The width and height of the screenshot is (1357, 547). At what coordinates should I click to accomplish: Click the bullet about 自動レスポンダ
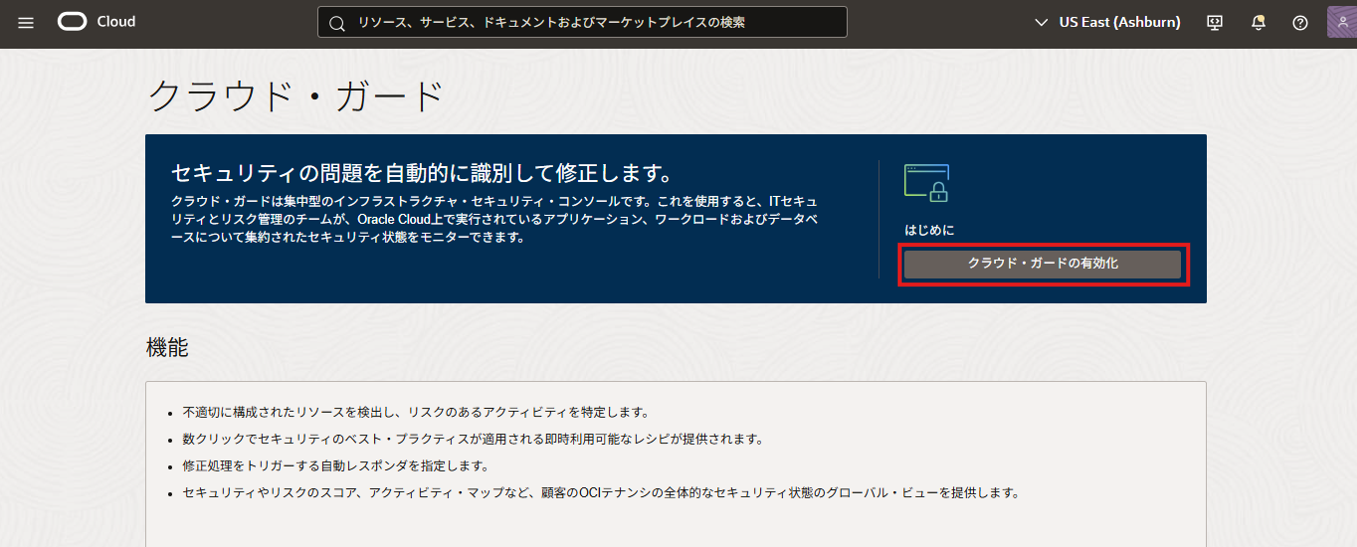(x=336, y=466)
